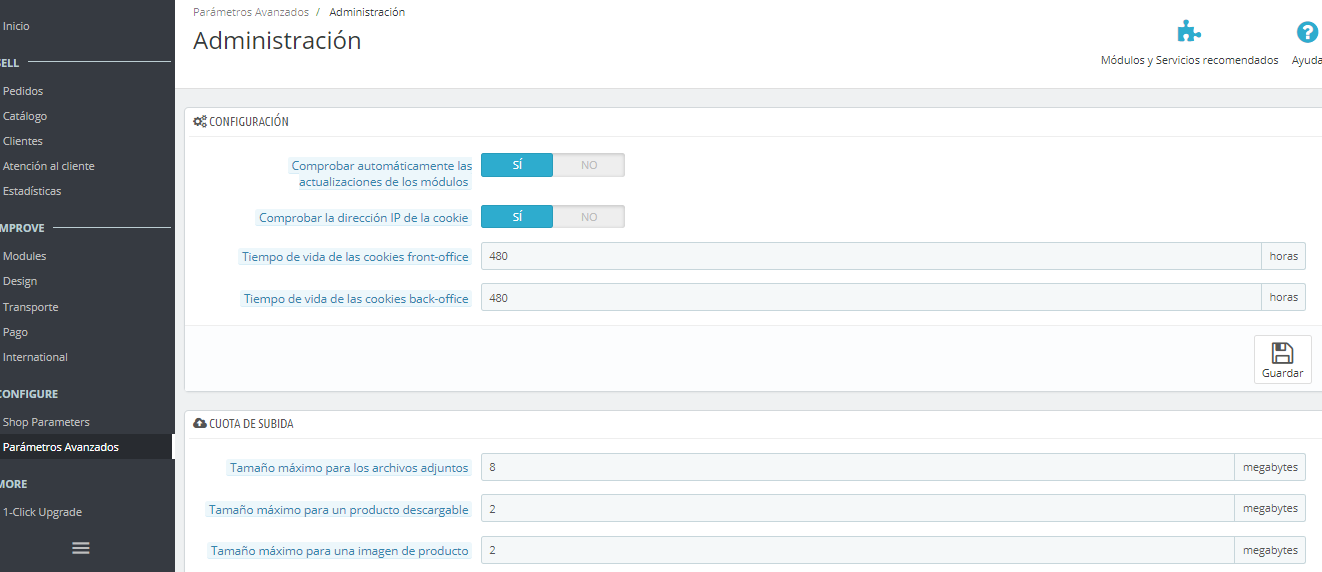
Task: Click the puzzle piece recommended modules icon
Action: [x=1189, y=32]
